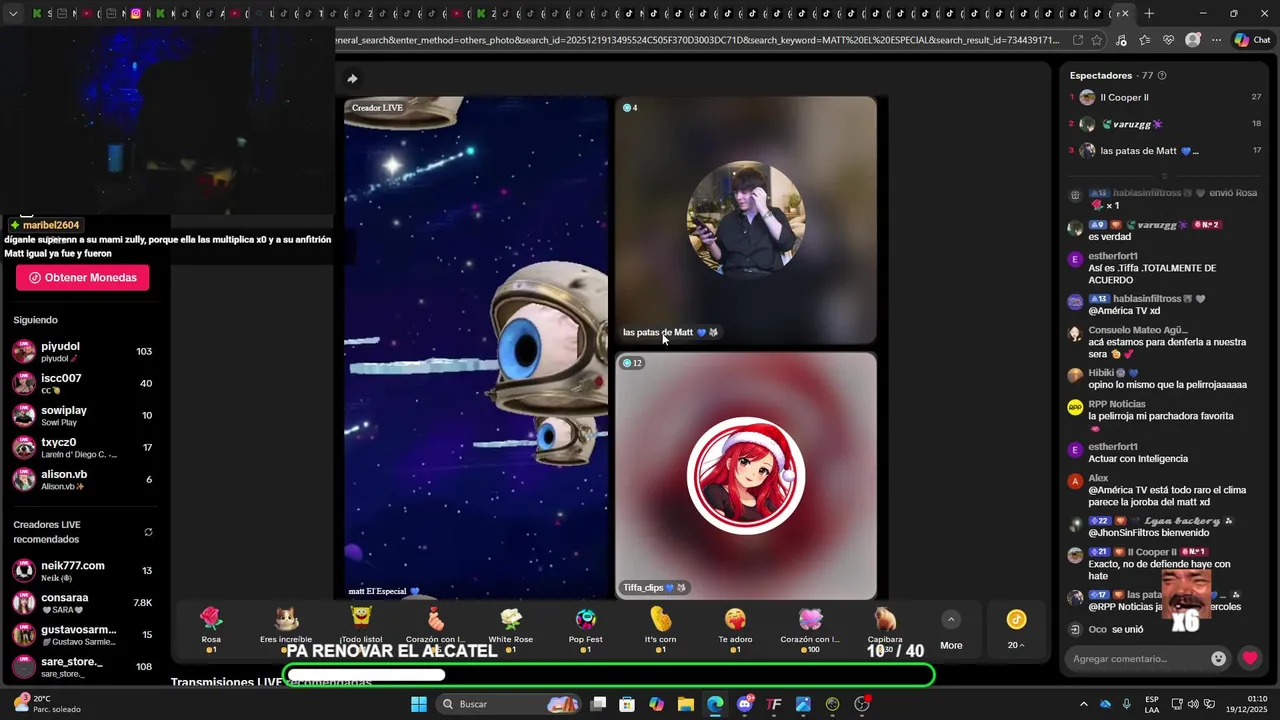Open a new browser tab

click(1149, 13)
